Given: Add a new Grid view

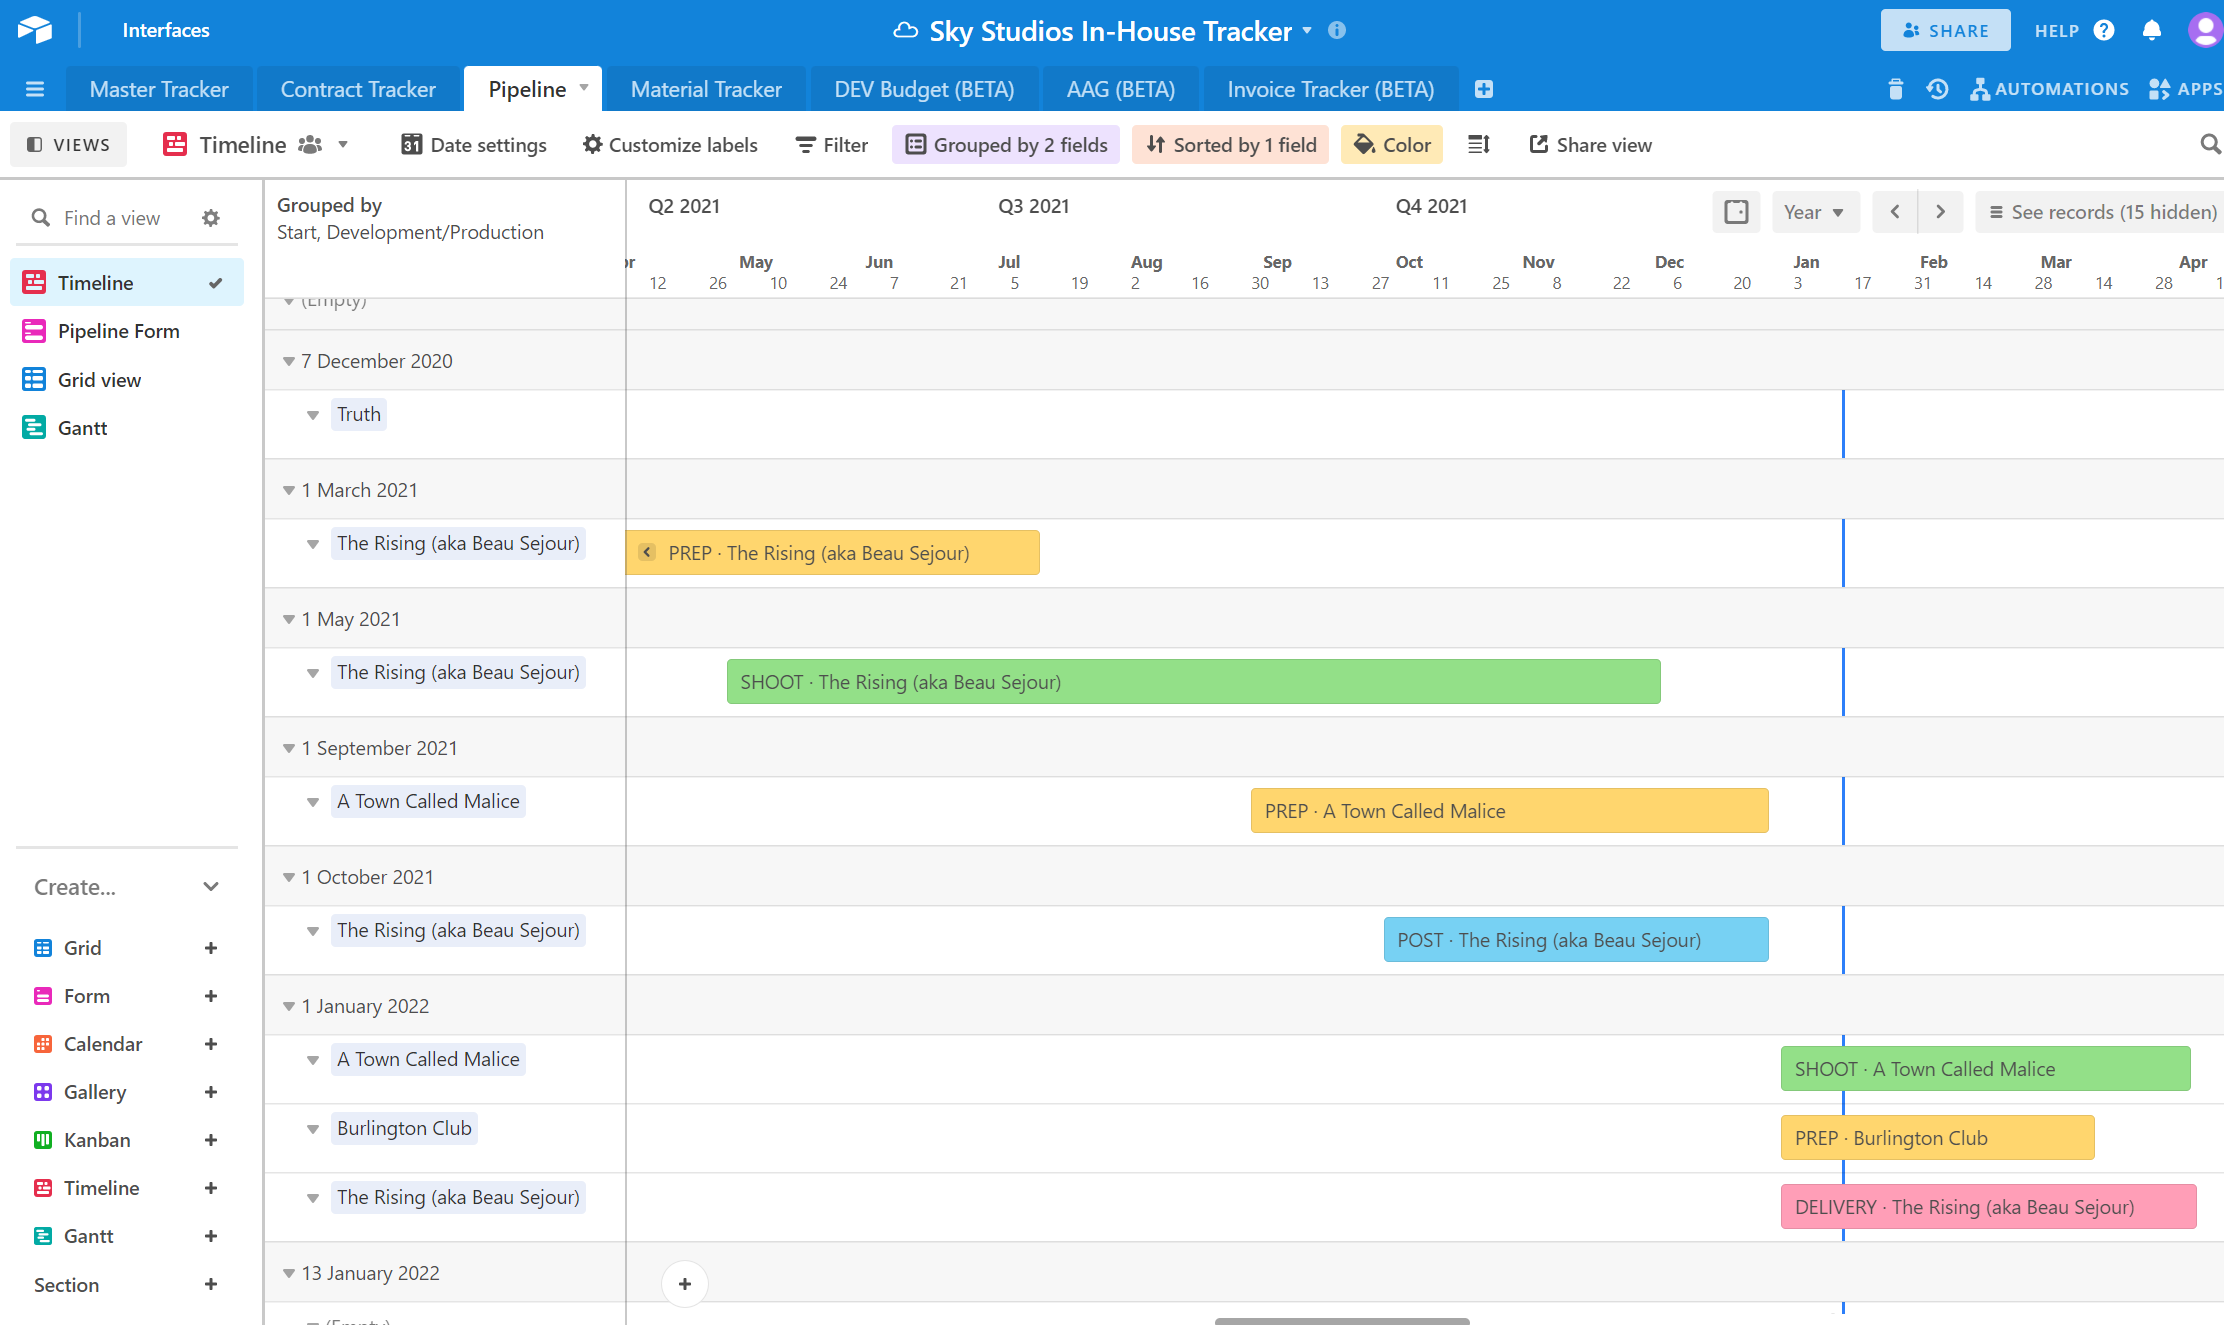Looking at the screenshot, I should (x=210, y=948).
